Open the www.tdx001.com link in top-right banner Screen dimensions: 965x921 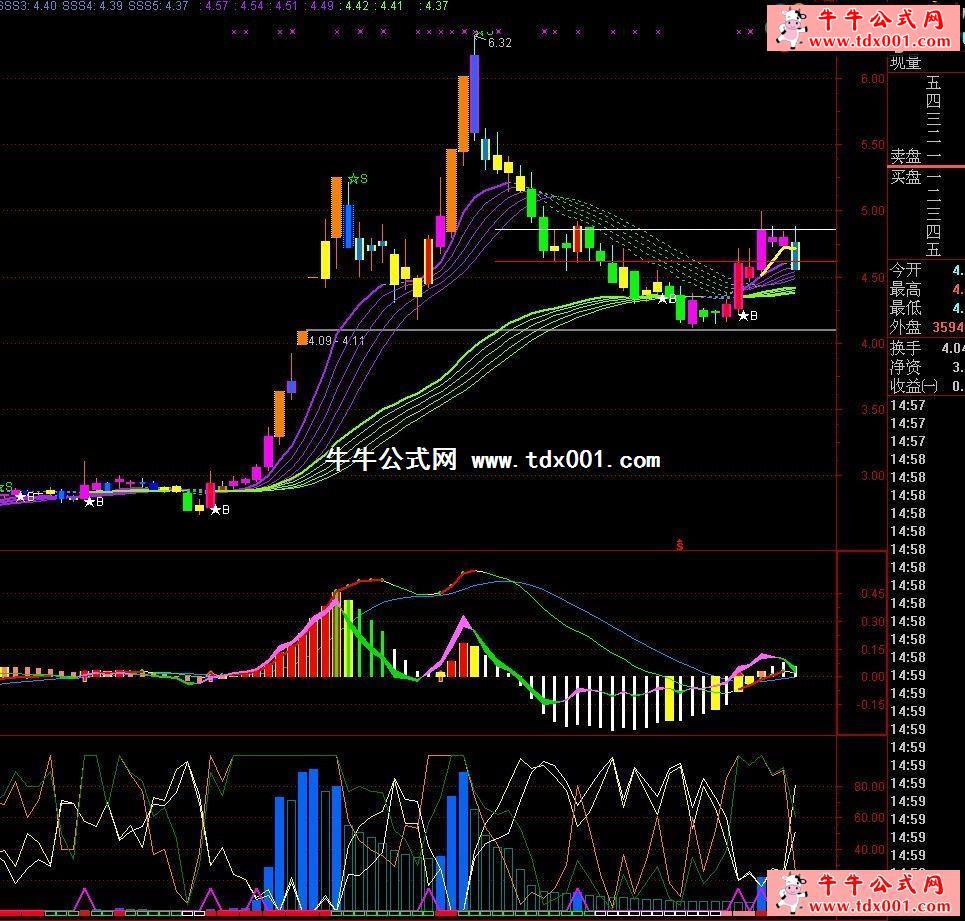pyautogui.click(x=879, y=41)
